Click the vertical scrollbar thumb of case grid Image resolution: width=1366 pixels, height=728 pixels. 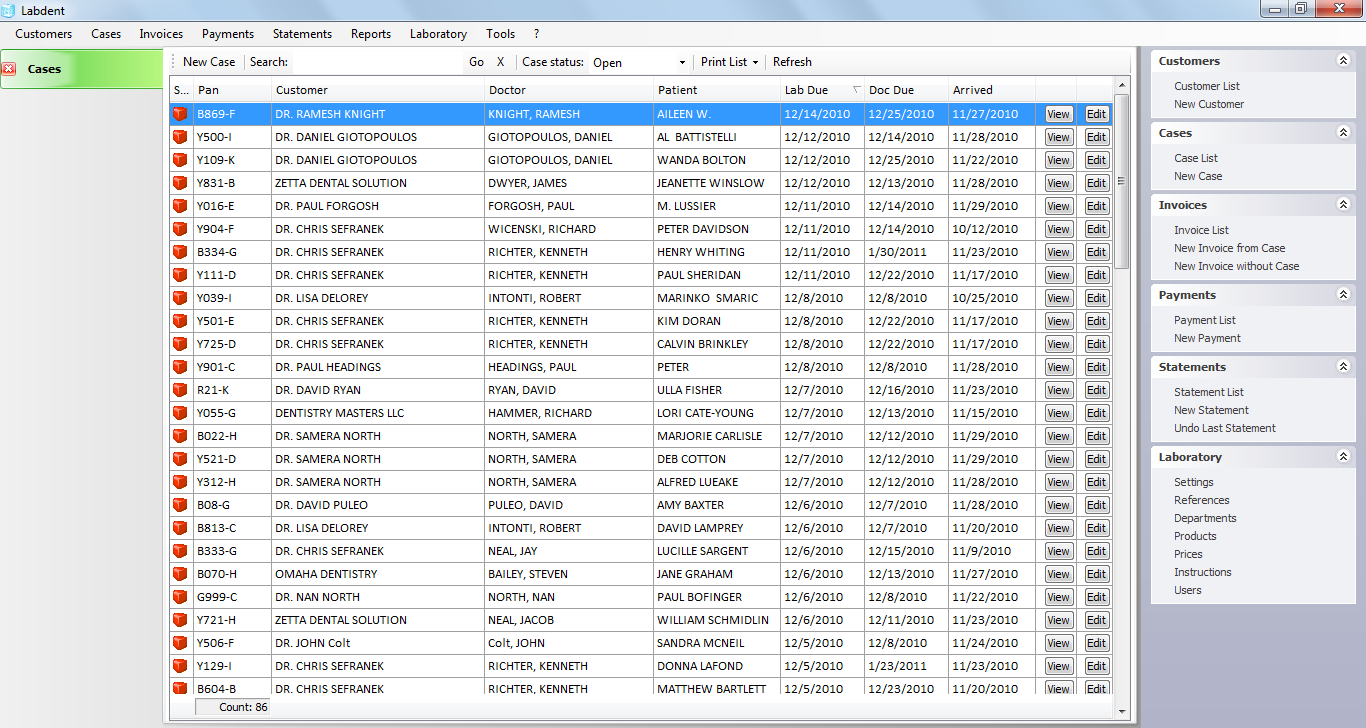point(1121,181)
